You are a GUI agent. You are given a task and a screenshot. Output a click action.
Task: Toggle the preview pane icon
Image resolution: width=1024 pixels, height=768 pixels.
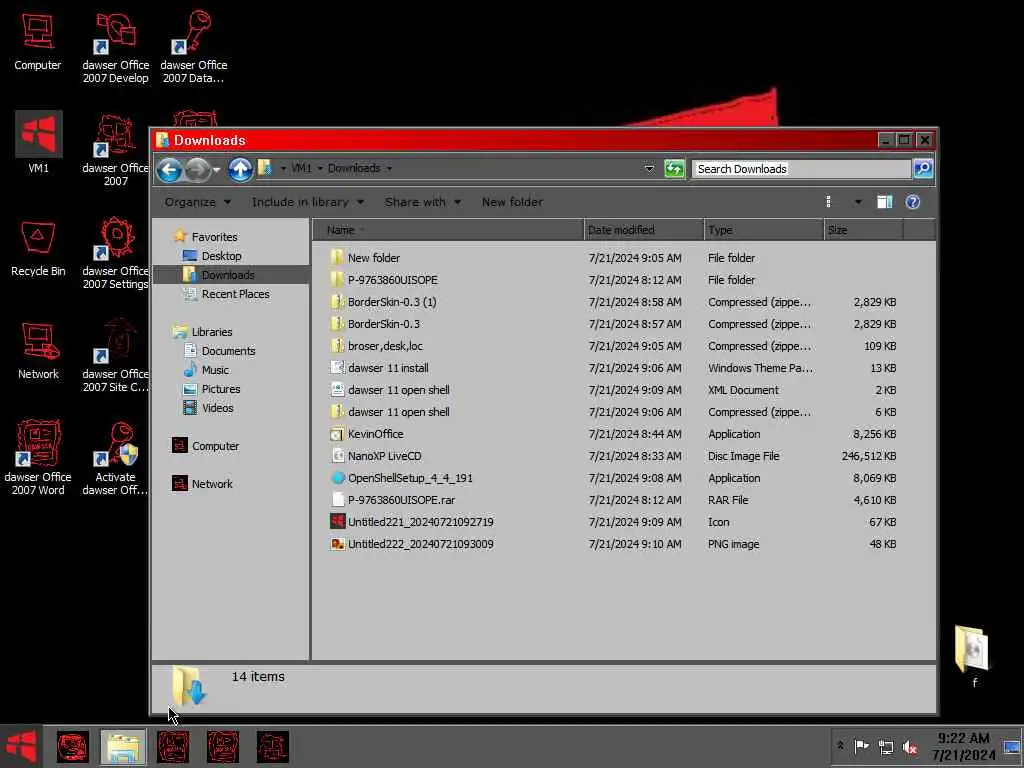point(884,202)
